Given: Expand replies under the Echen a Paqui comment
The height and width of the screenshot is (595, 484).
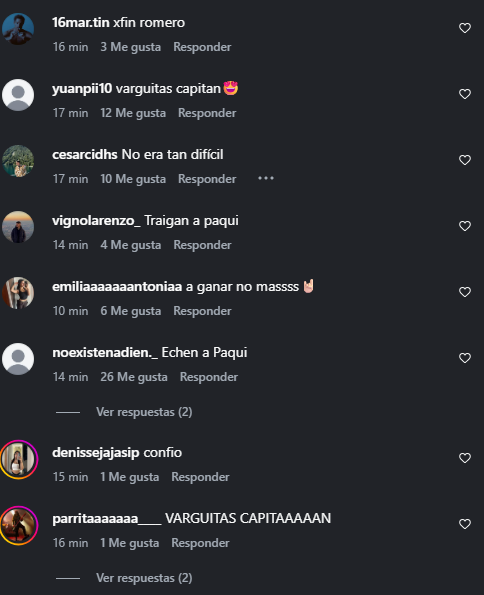Looking at the screenshot, I should (144, 412).
